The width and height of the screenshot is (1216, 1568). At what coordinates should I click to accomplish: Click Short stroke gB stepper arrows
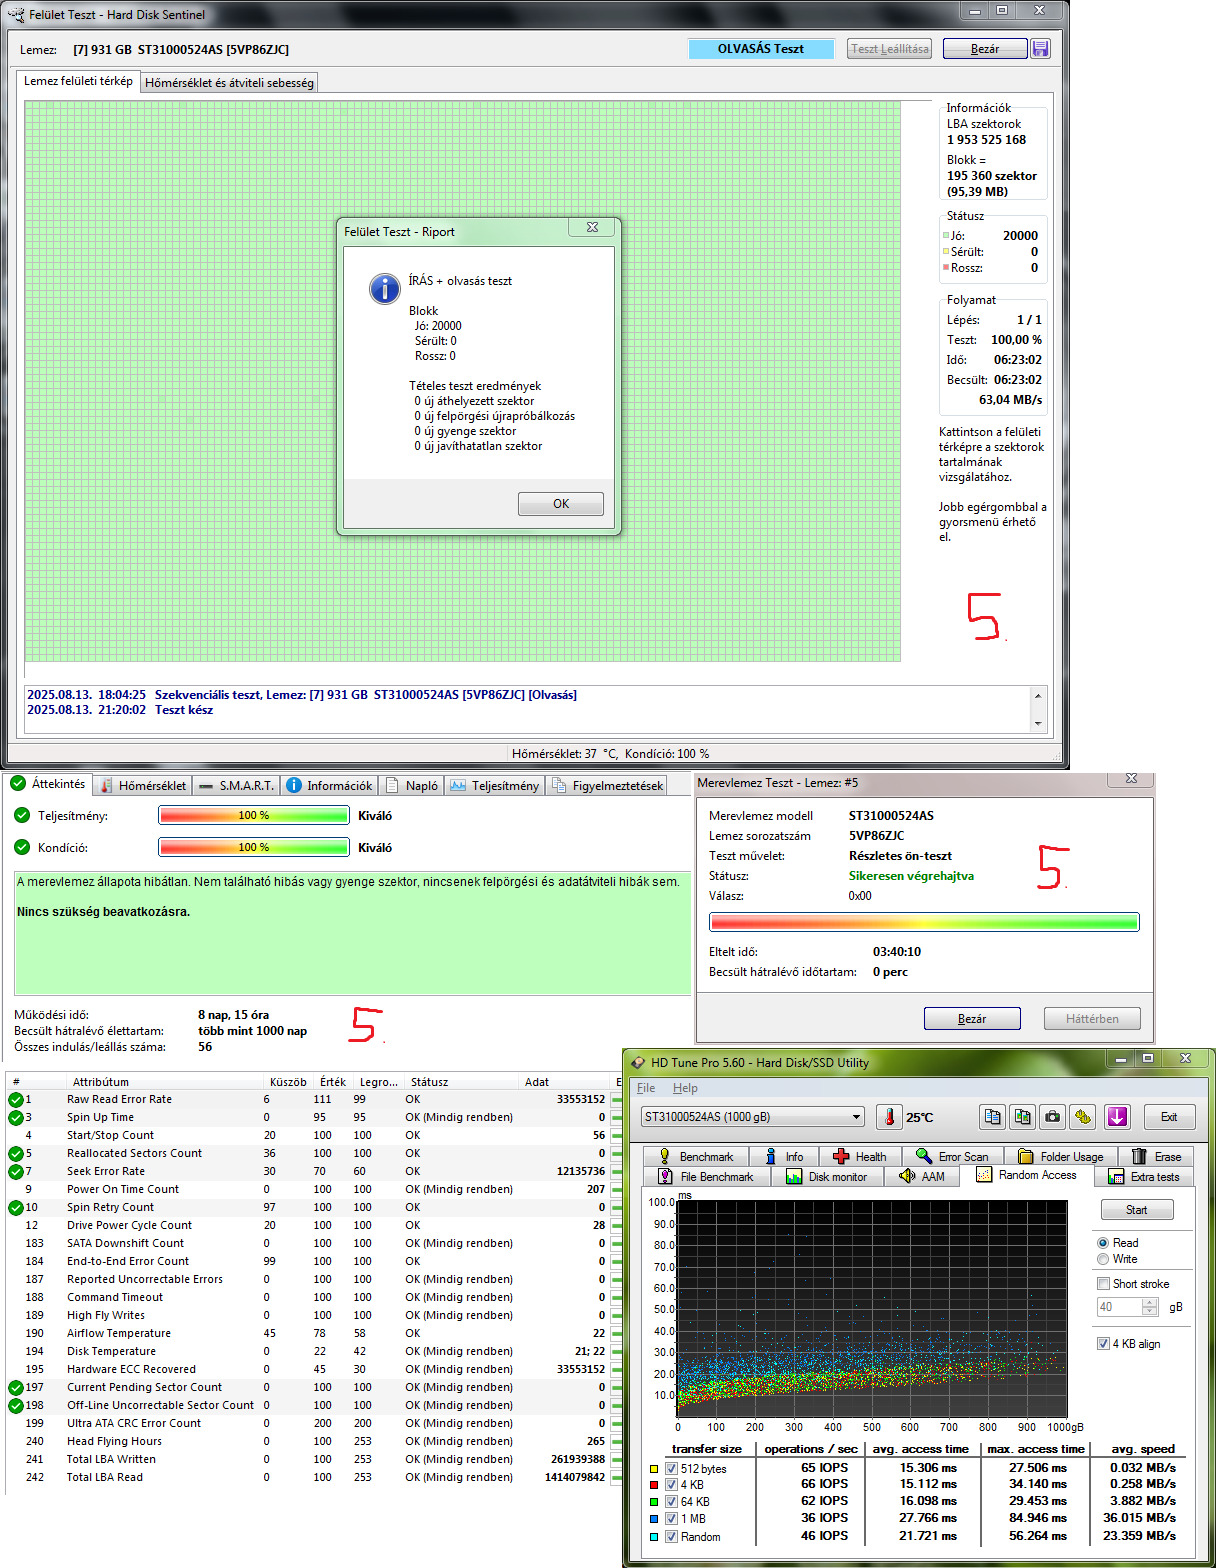point(1150,1307)
